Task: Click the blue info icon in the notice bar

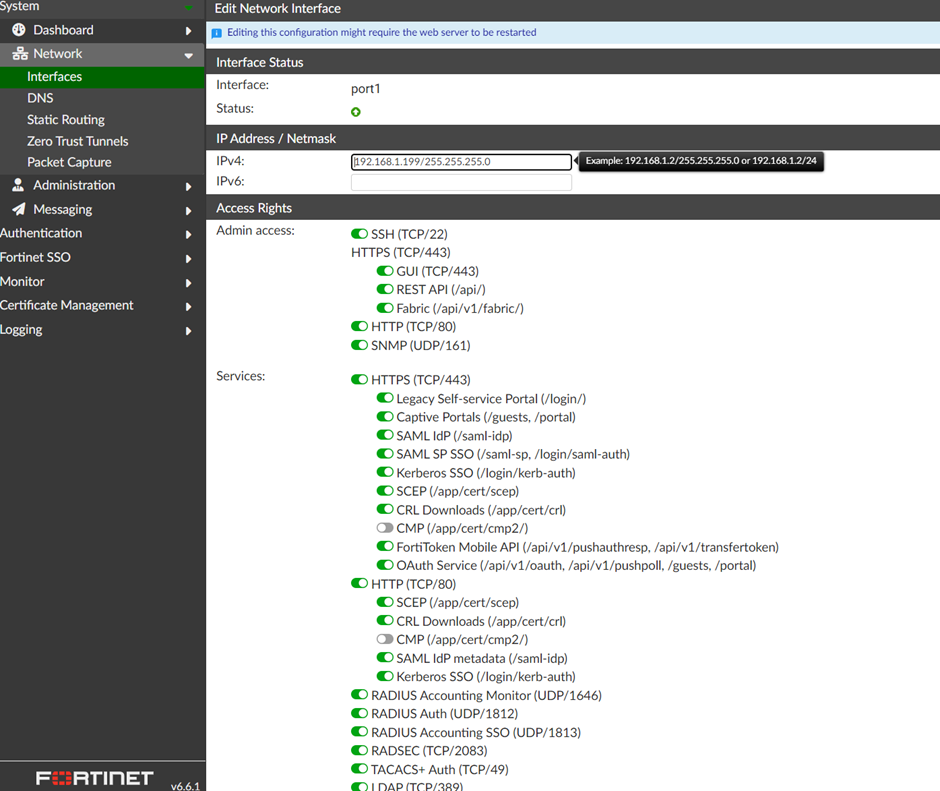Action: click(x=217, y=33)
